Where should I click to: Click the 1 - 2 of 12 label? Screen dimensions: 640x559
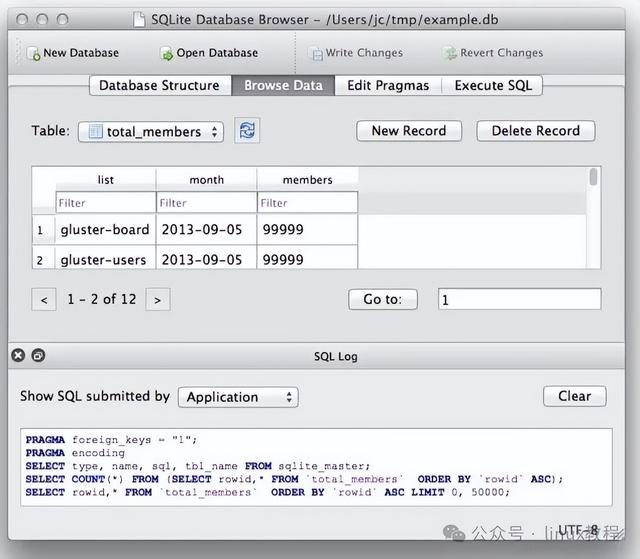101,299
